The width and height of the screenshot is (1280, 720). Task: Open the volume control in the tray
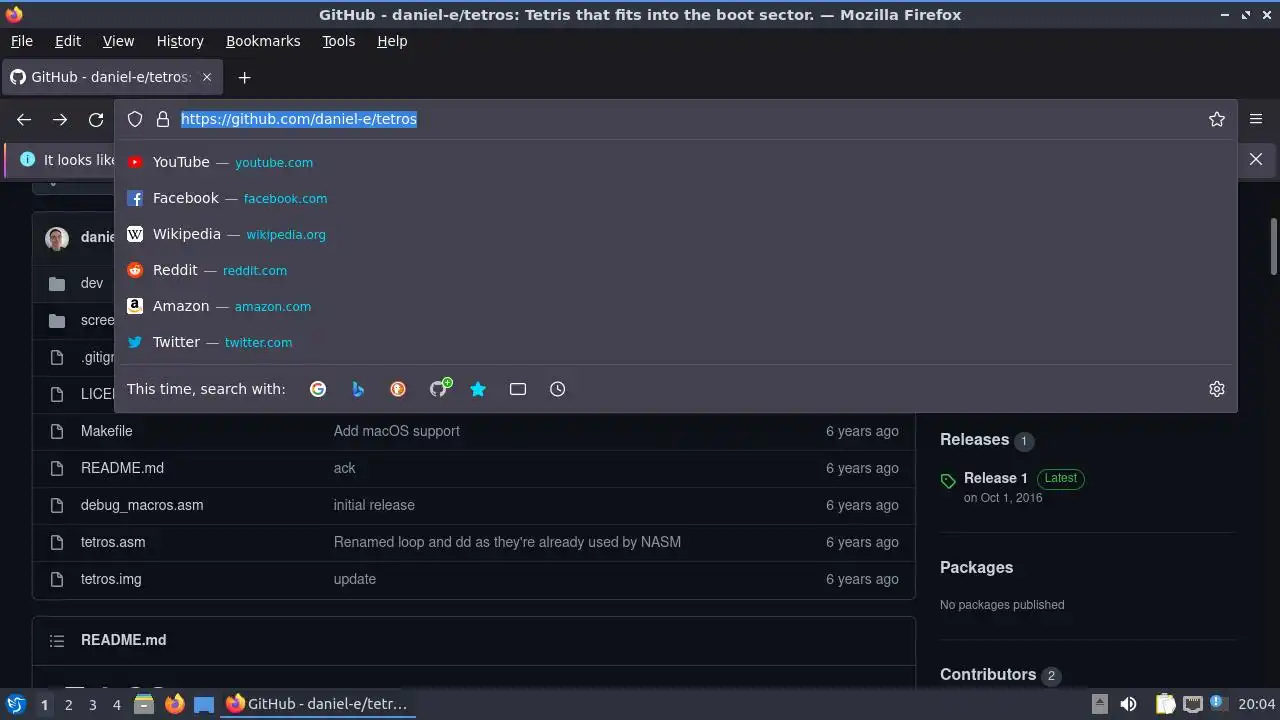click(x=1128, y=704)
